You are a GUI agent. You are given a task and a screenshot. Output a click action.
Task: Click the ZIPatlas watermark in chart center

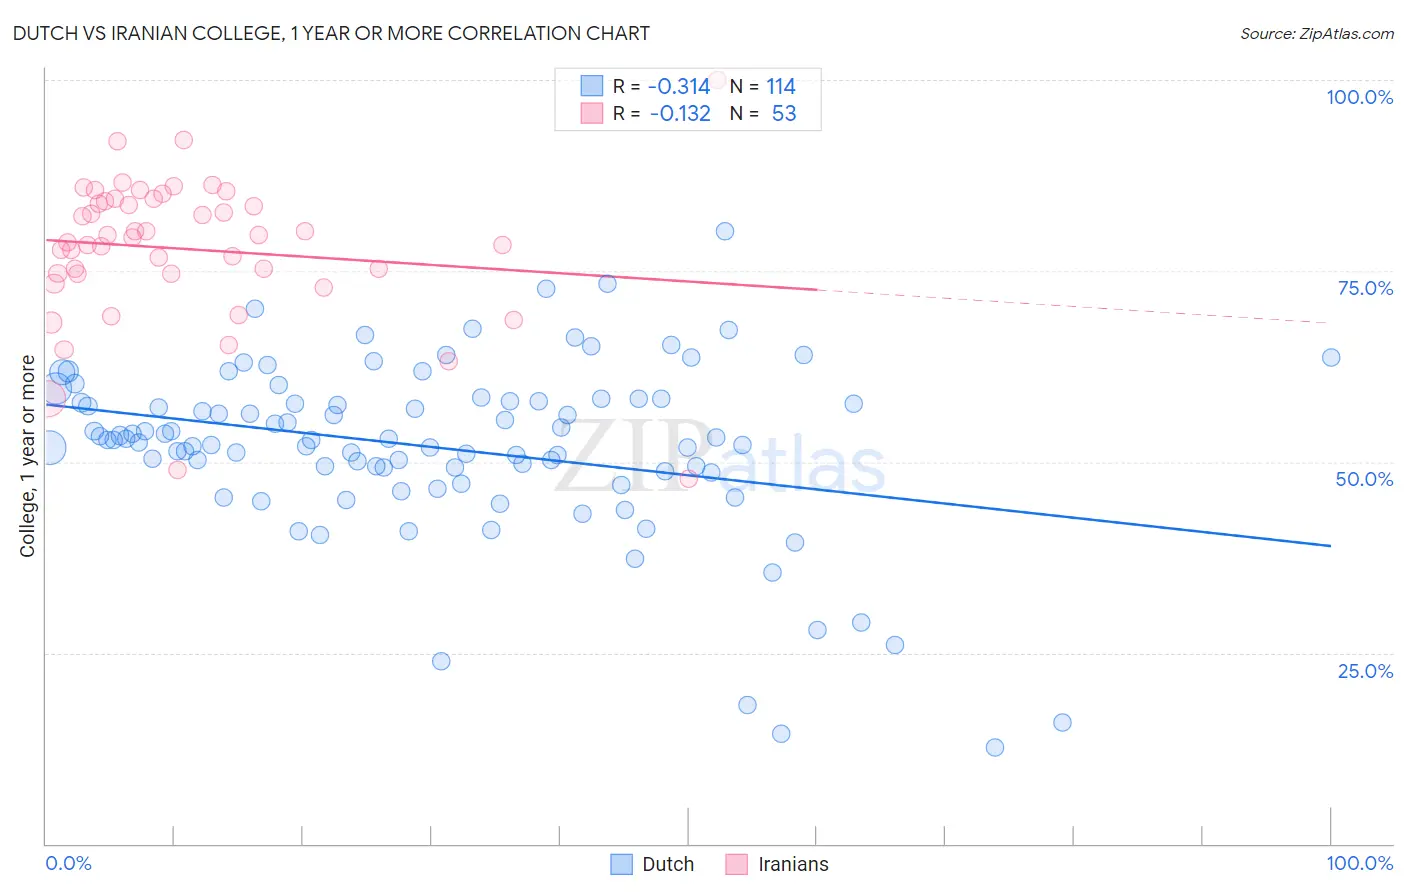720,458
